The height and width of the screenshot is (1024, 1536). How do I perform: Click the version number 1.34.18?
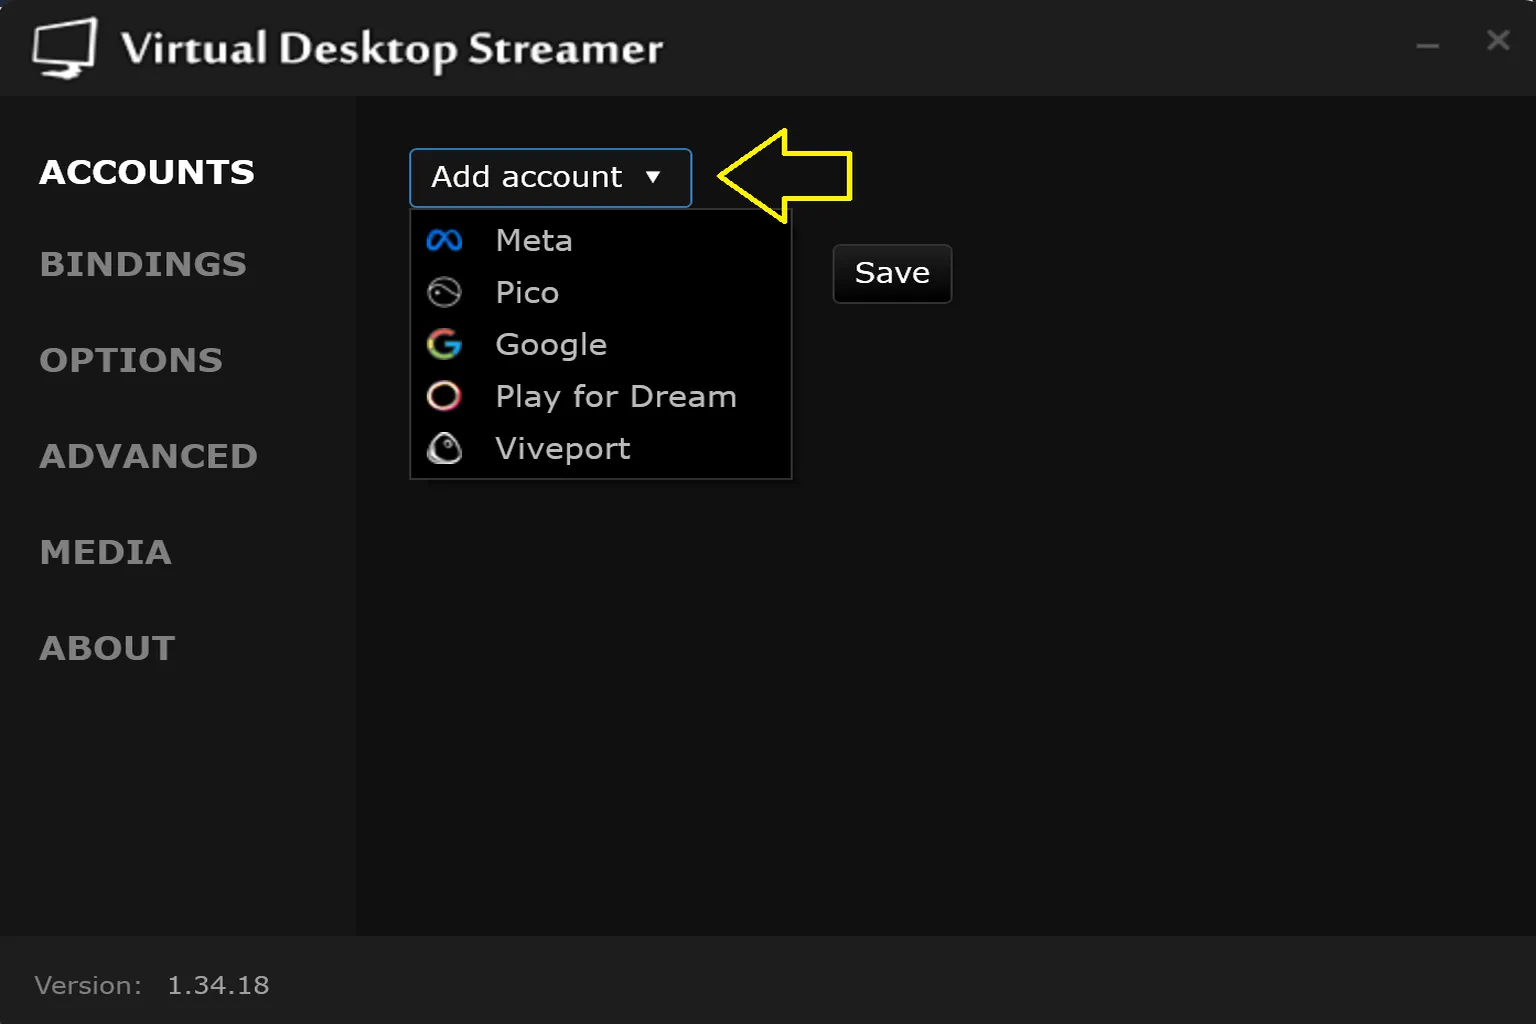[x=218, y=985]
